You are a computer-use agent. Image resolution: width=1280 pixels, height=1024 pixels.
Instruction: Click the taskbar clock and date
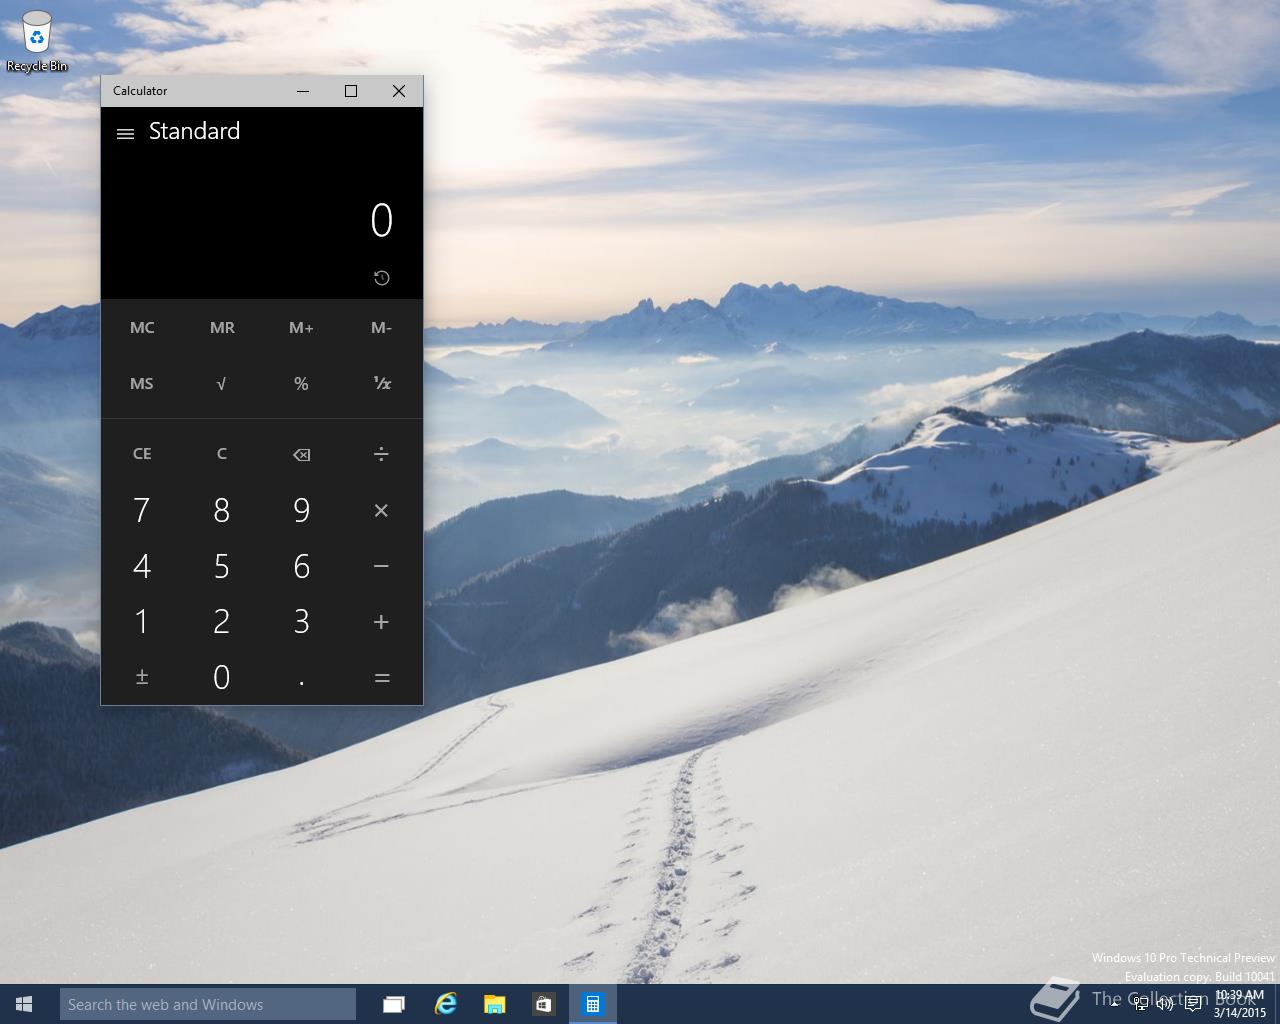1240,1004
